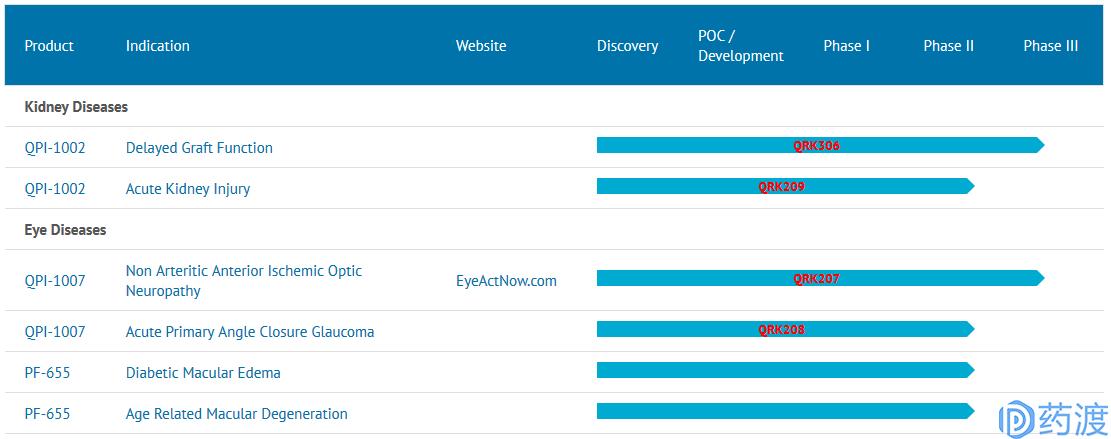Click the QRK208 trial label
1111x439 pixels.
click(x=781, y=330)
